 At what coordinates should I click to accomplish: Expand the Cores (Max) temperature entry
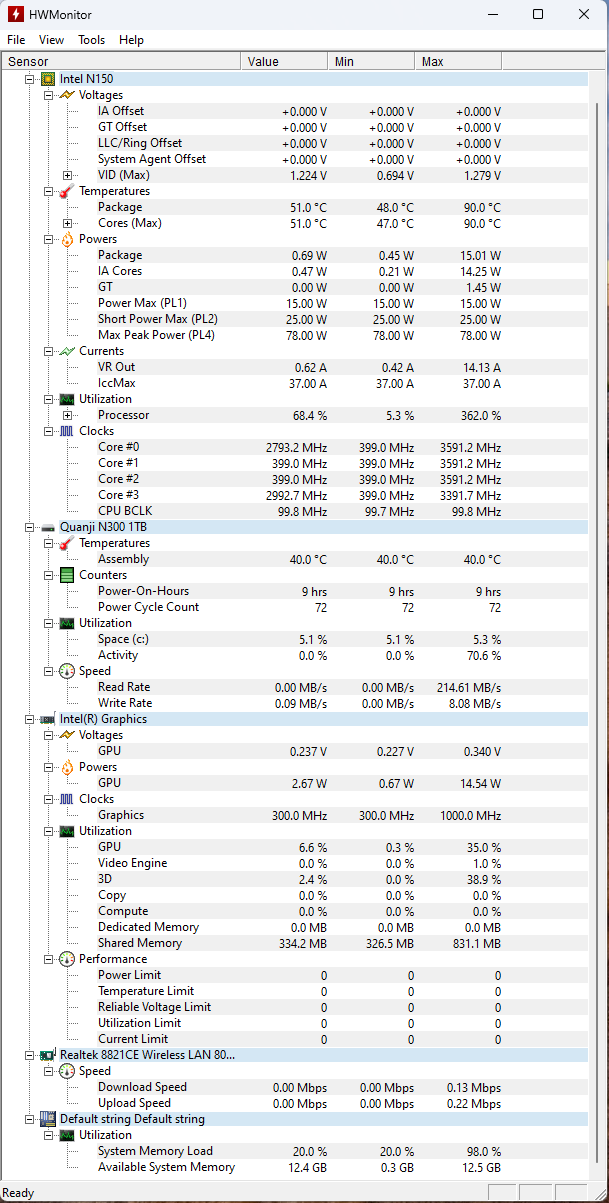pyautogui.click(x=68, y=223)
